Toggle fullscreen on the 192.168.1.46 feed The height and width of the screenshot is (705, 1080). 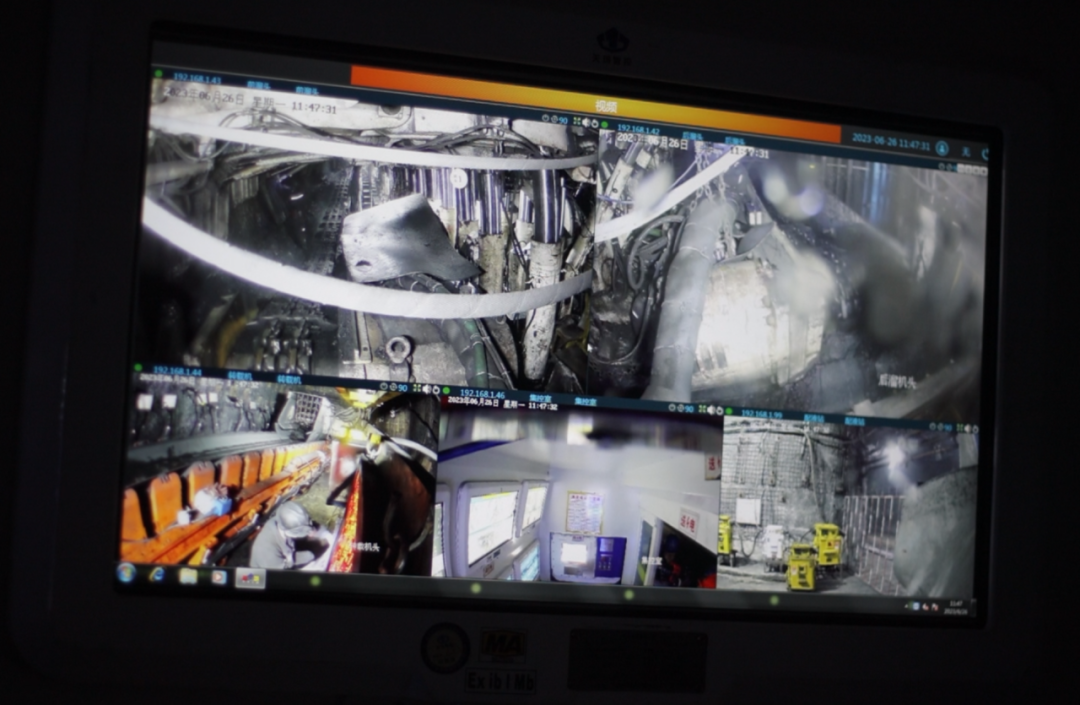point(702,409)
